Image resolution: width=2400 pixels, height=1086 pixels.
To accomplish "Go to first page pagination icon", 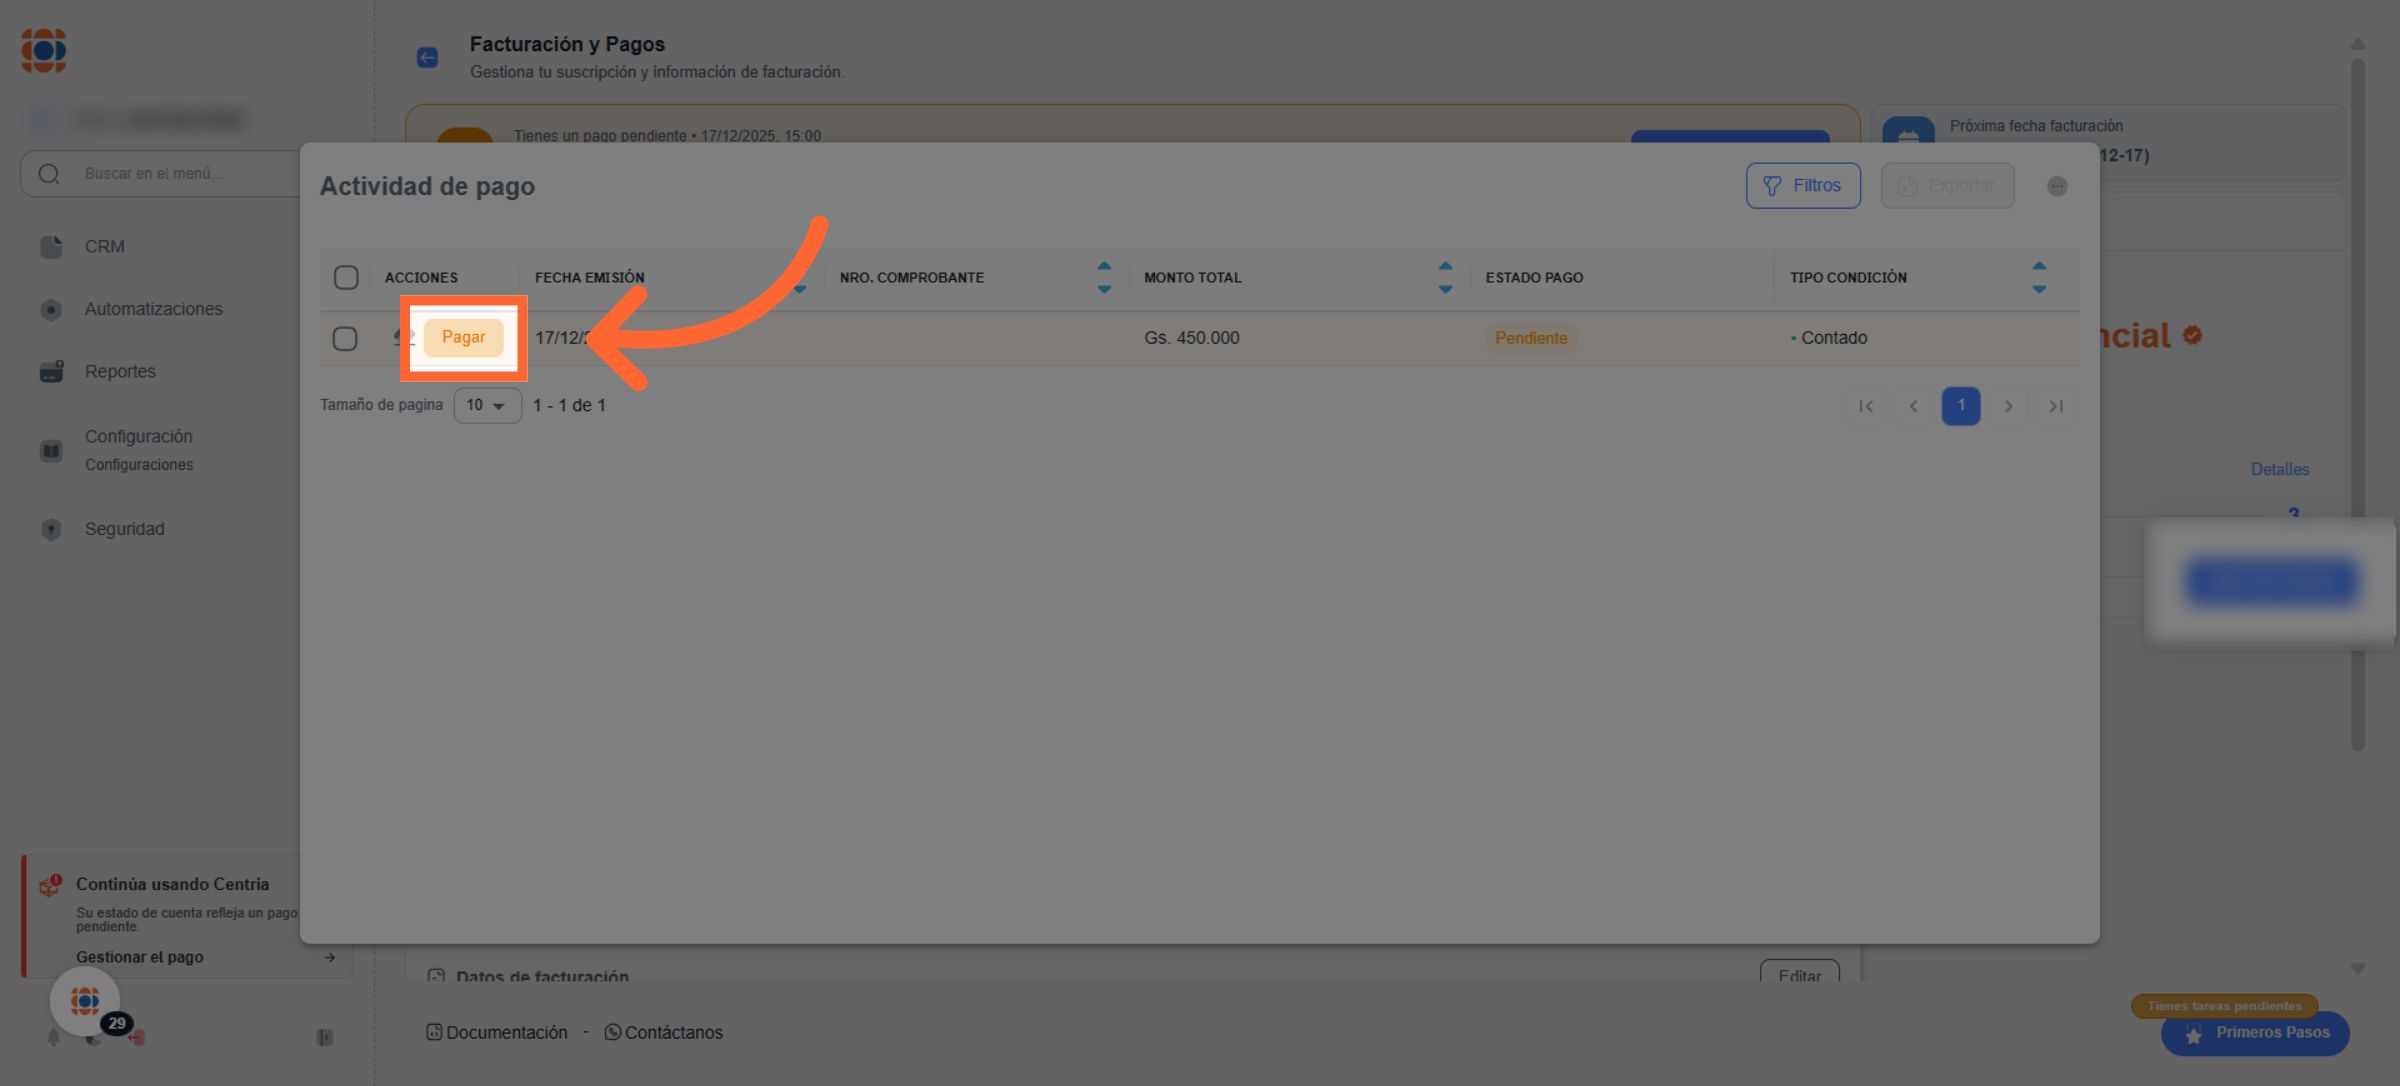I will pos(1866,406).
